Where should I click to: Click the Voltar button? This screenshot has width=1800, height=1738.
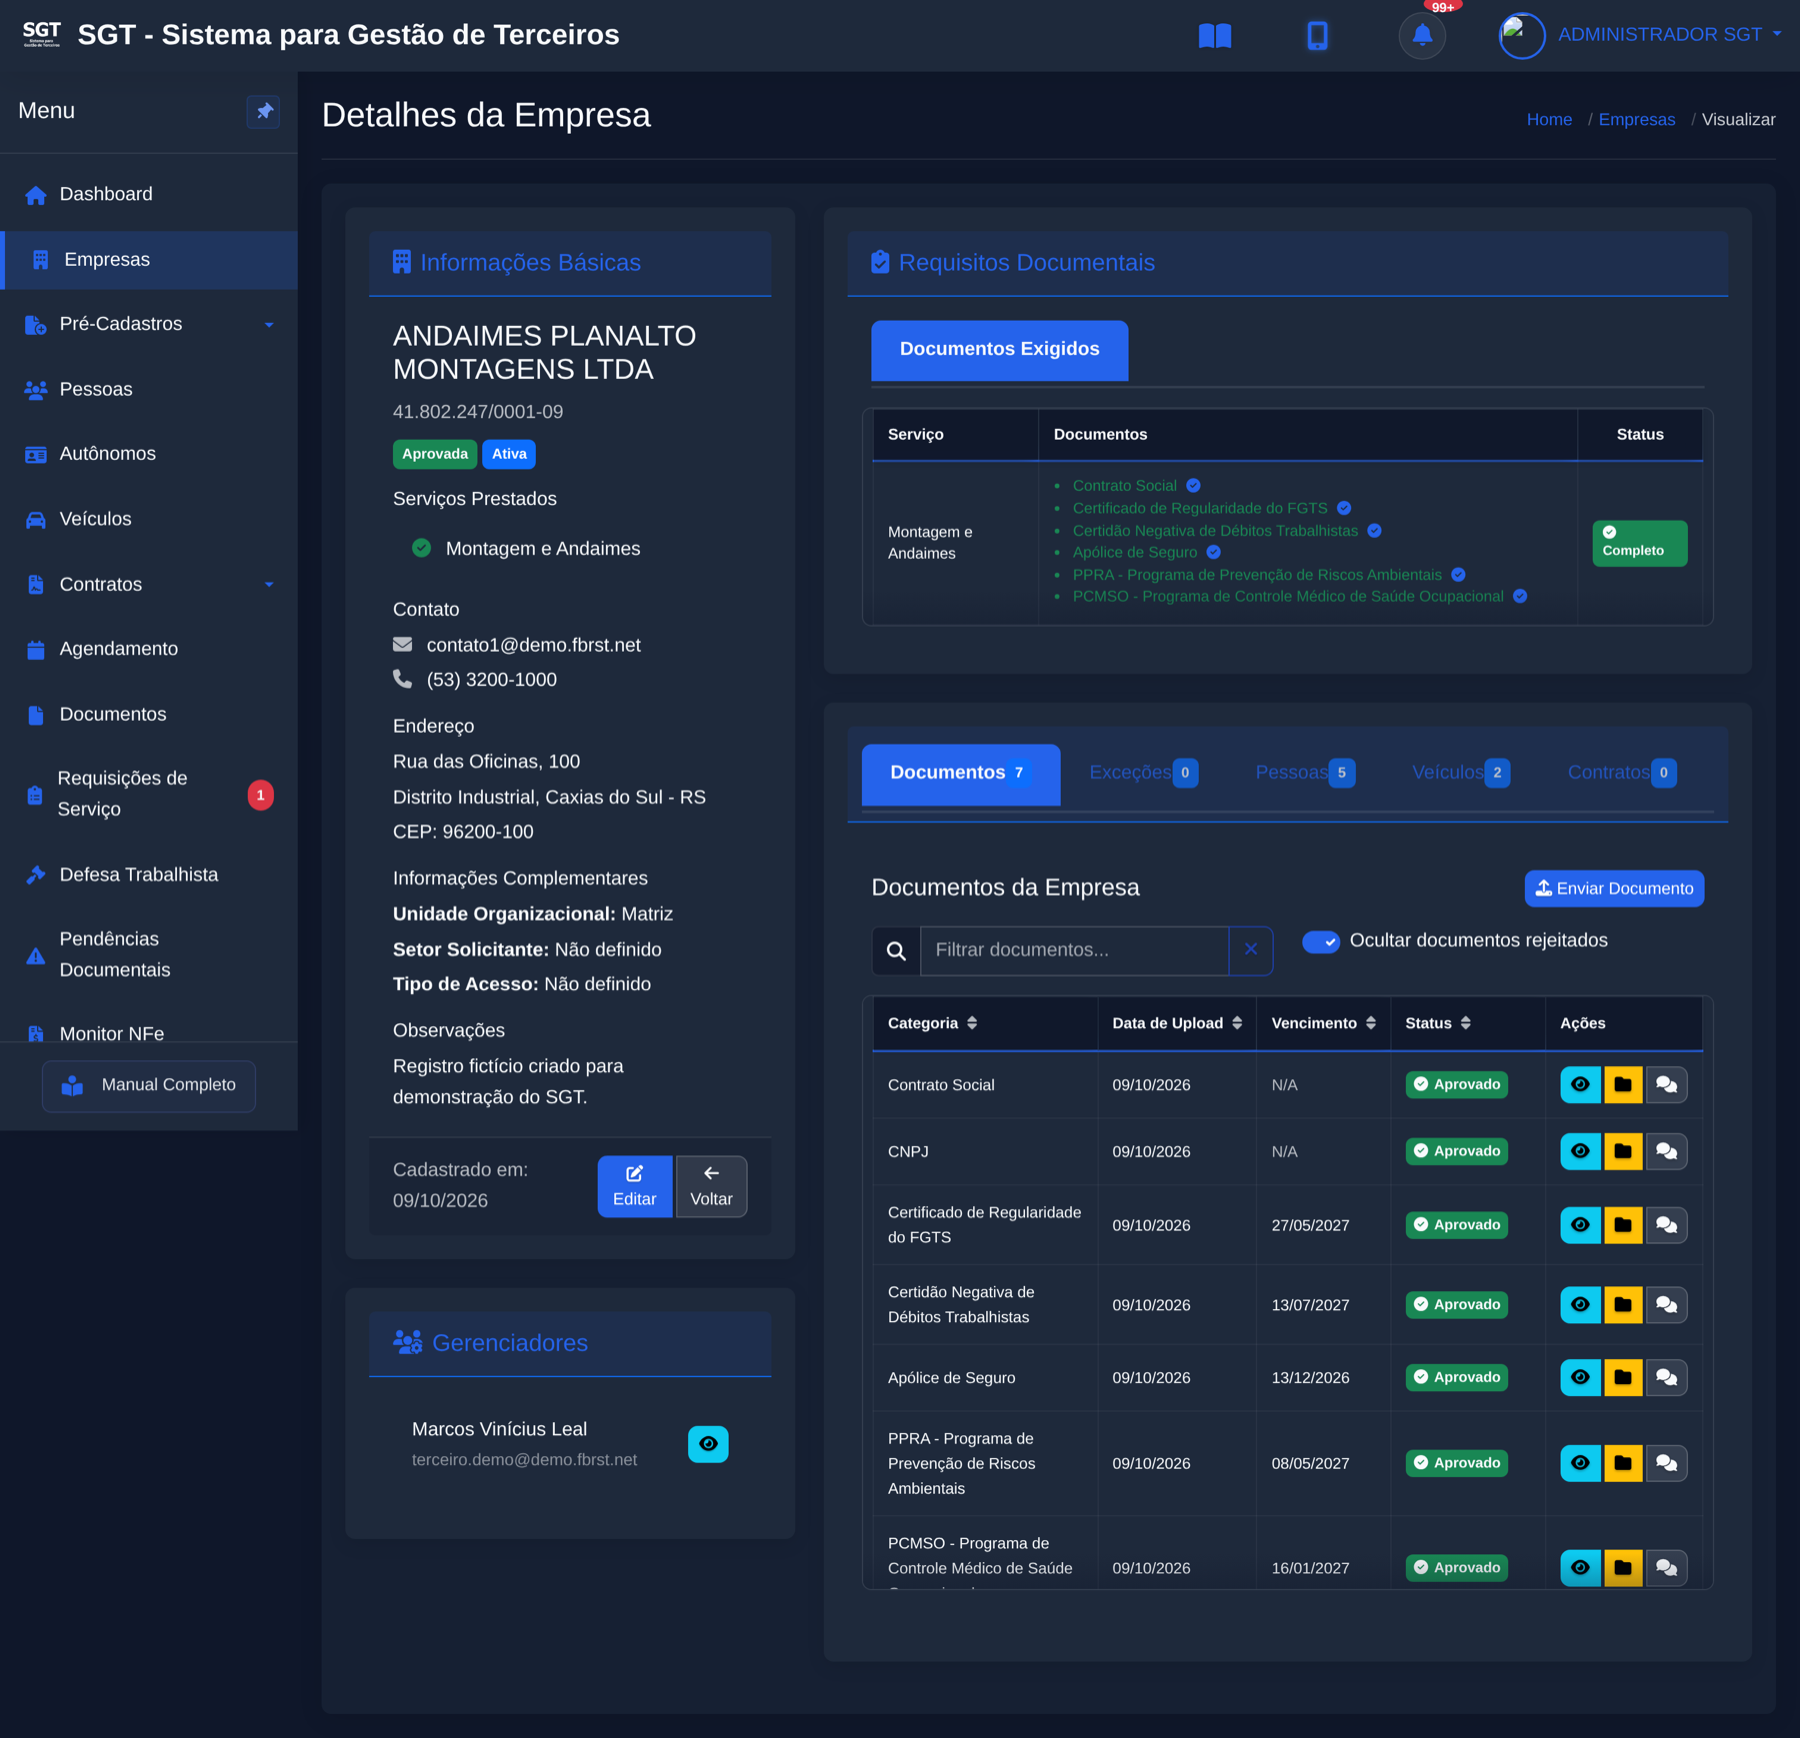(x=711, y=1186)
